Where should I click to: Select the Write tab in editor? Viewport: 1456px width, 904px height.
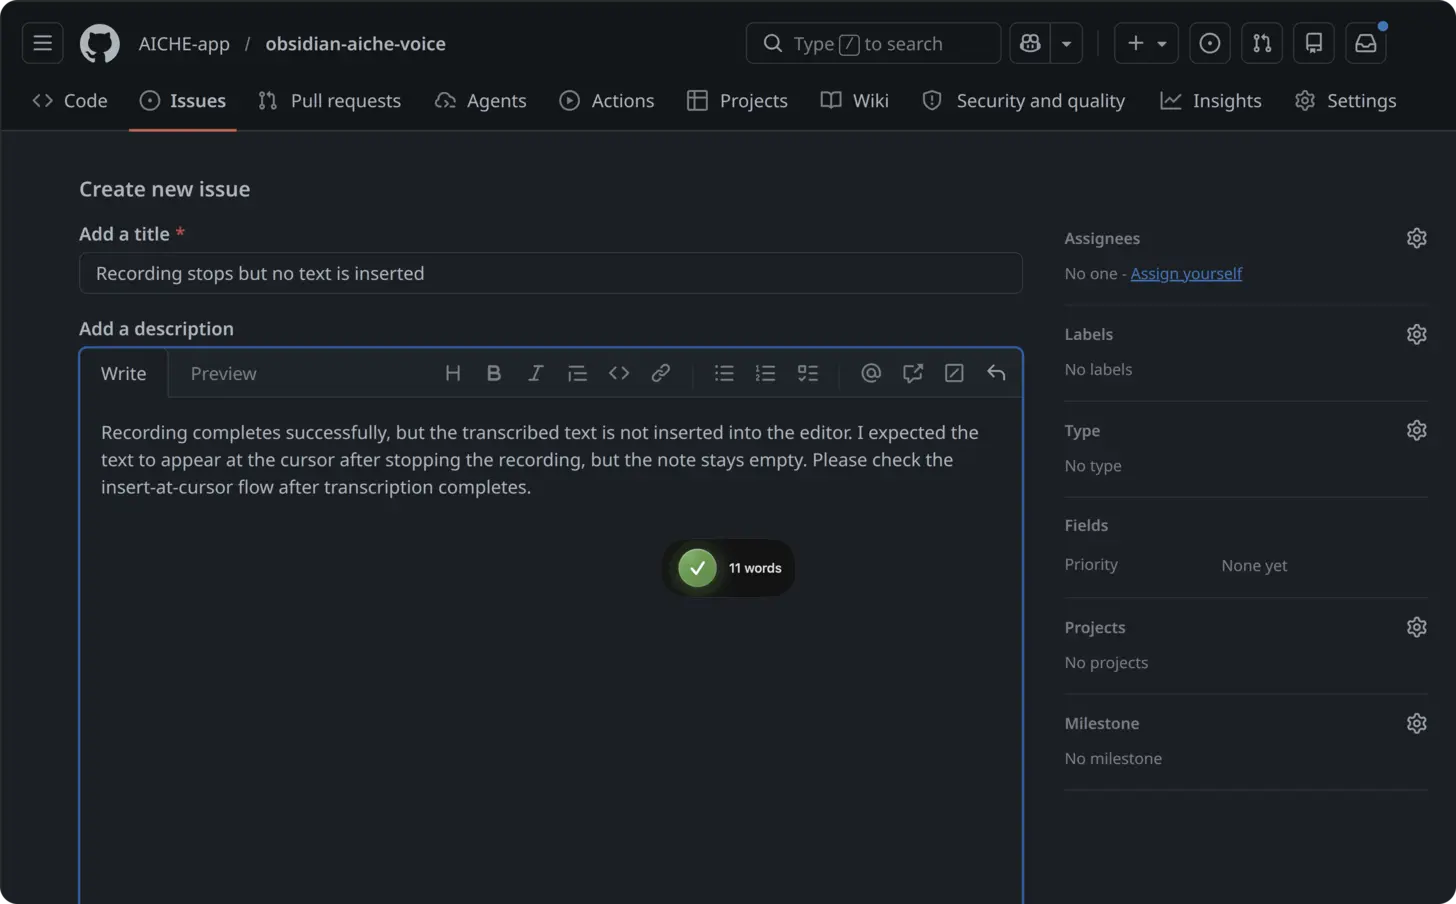tap(124, 373)
